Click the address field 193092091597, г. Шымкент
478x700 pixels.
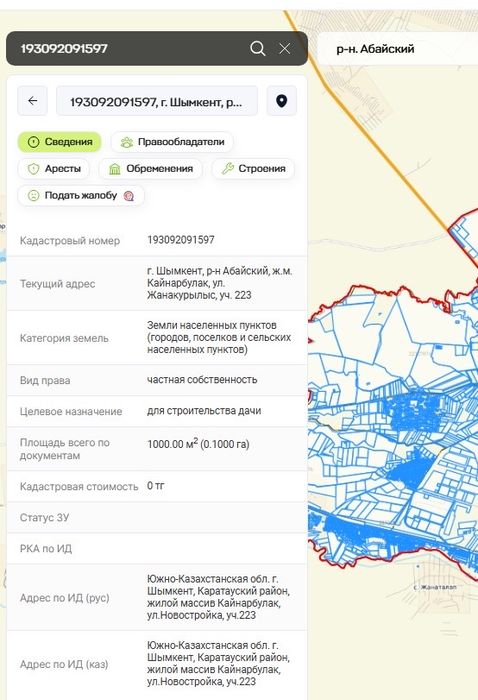pos(157,101)
